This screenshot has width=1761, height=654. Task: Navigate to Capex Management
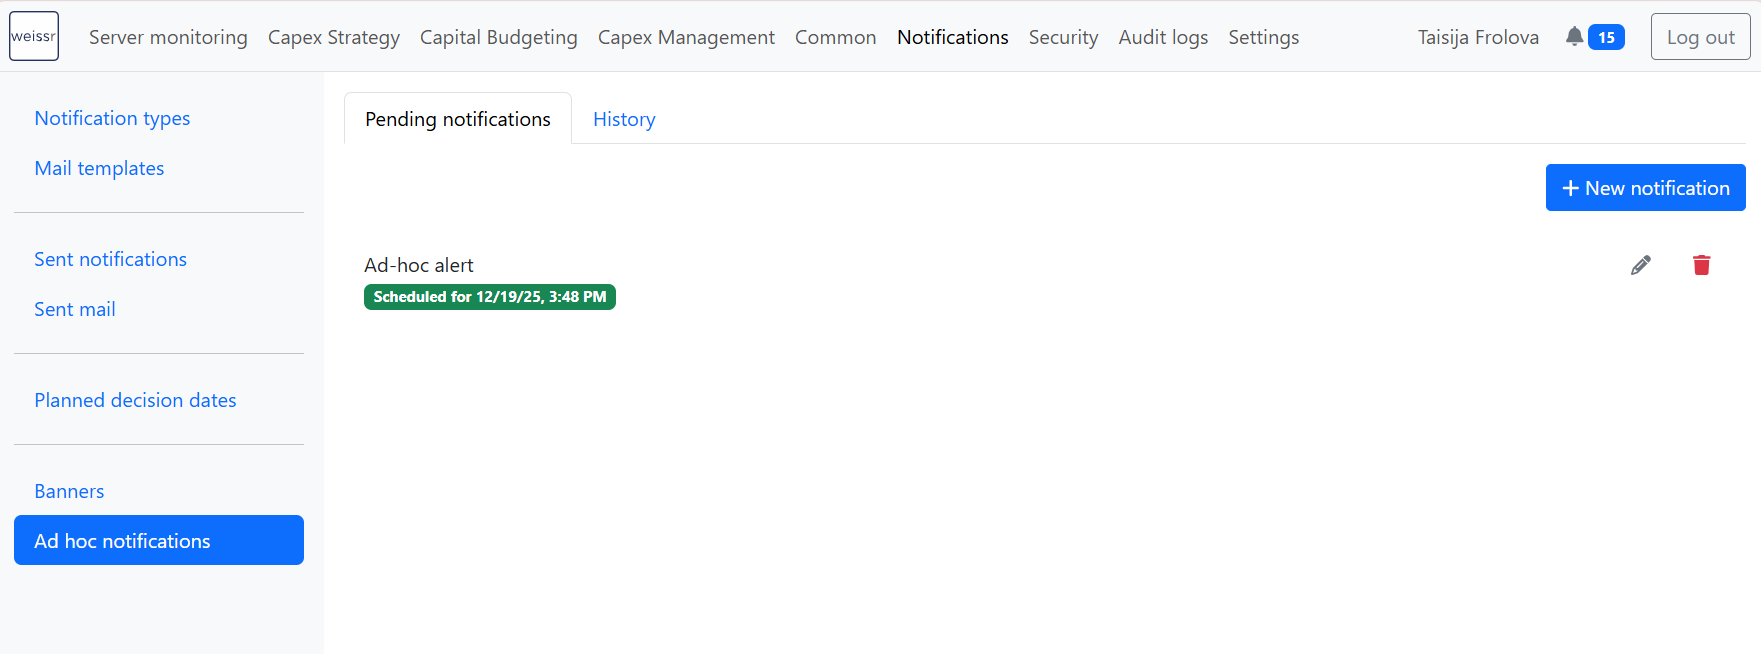pyautogui.click(x=686, y=37)
